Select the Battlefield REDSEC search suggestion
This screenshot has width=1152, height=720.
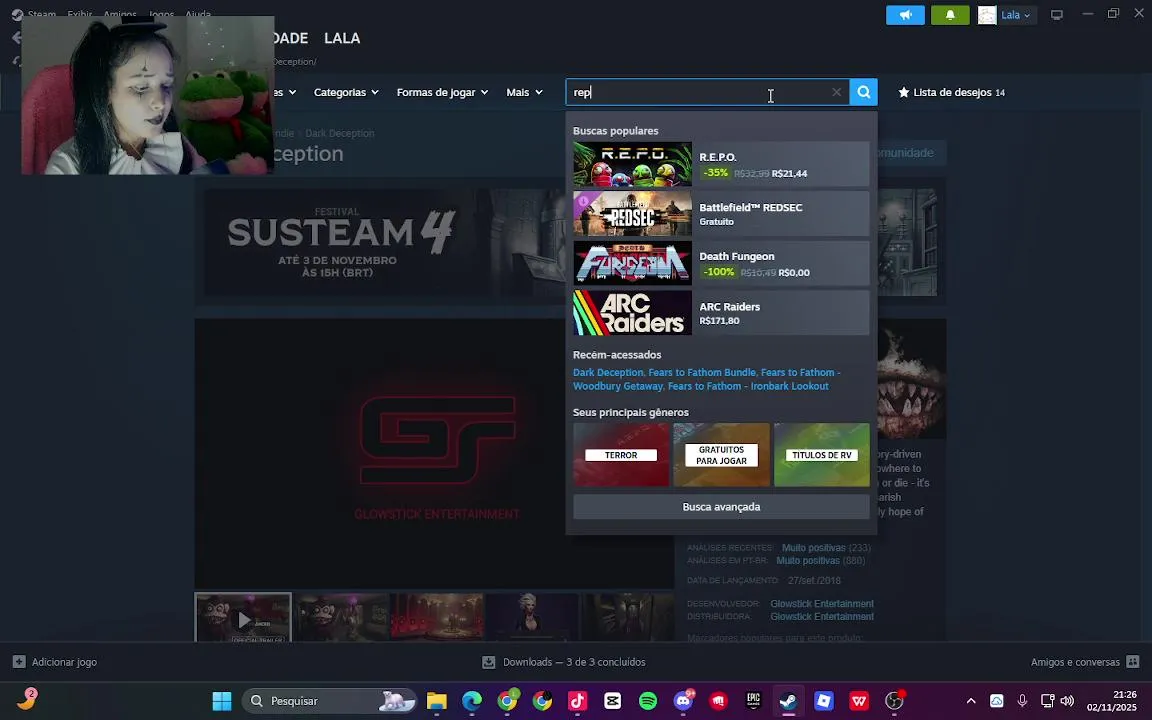tap(721, 214)
